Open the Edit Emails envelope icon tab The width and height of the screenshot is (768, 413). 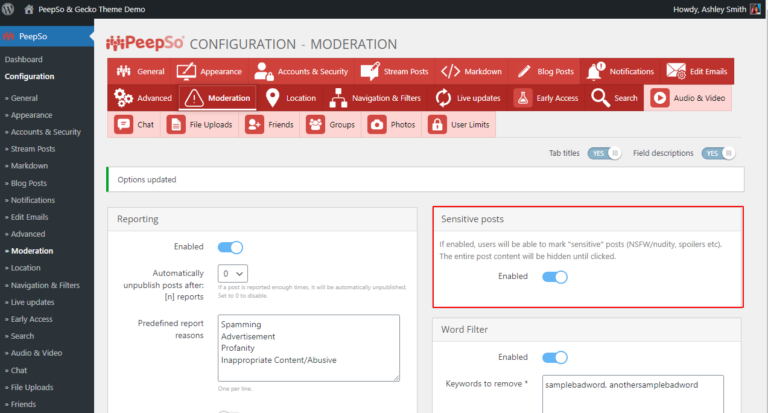tap(677, 71)
